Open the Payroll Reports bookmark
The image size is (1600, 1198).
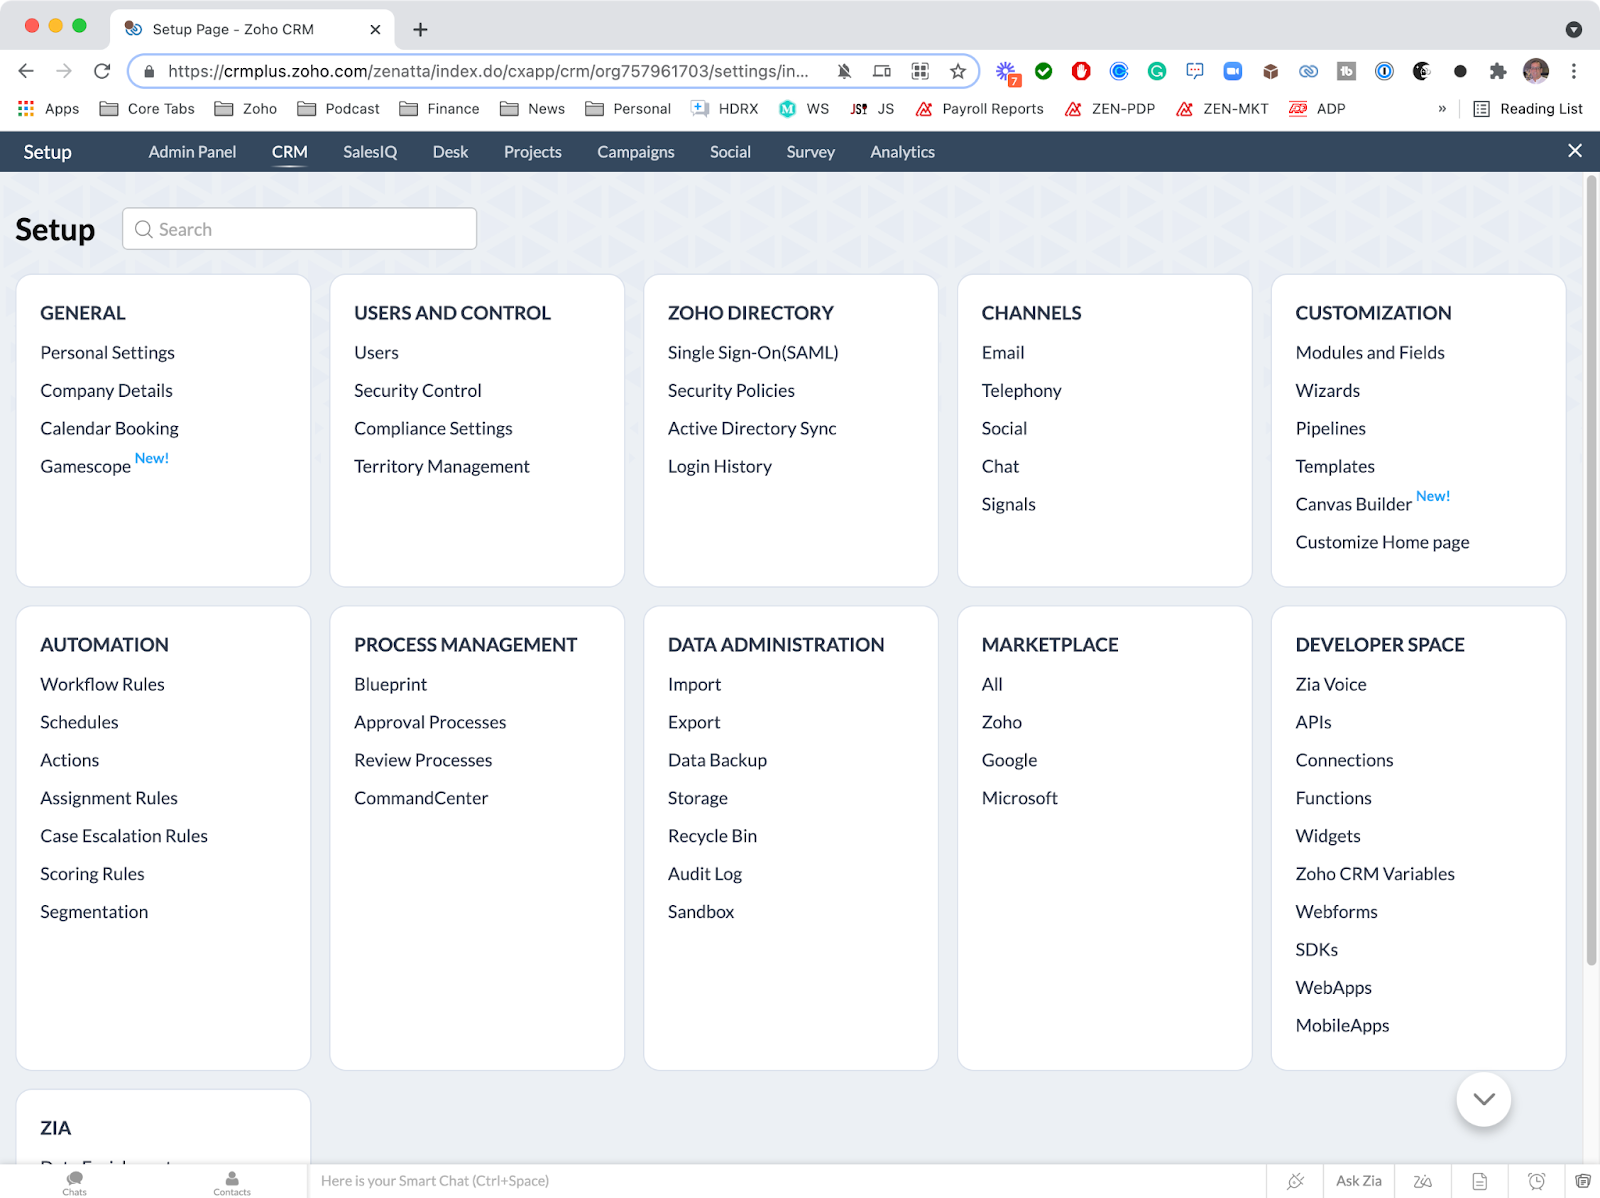(980, 109)
